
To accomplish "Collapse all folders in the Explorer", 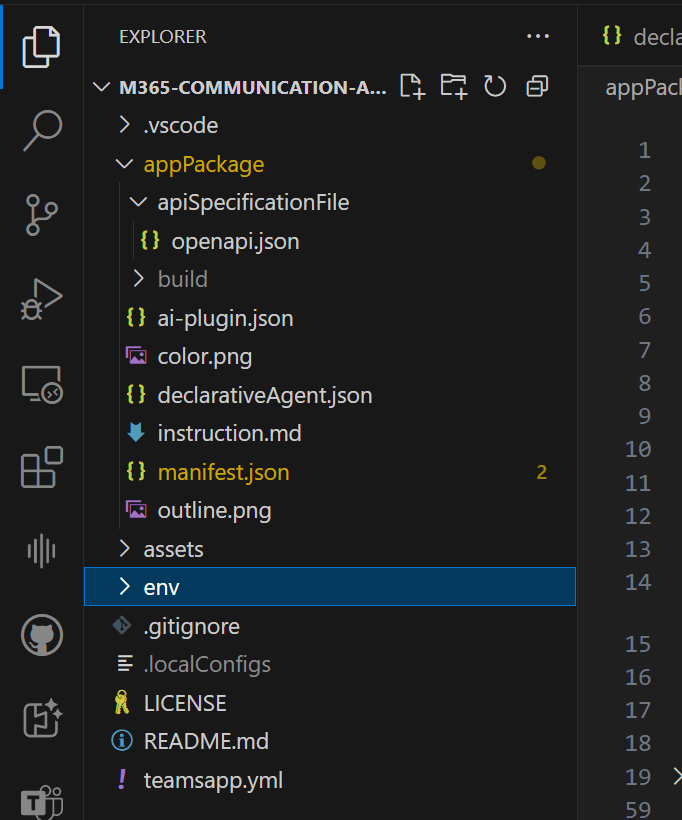I will [x=537, y=87].
